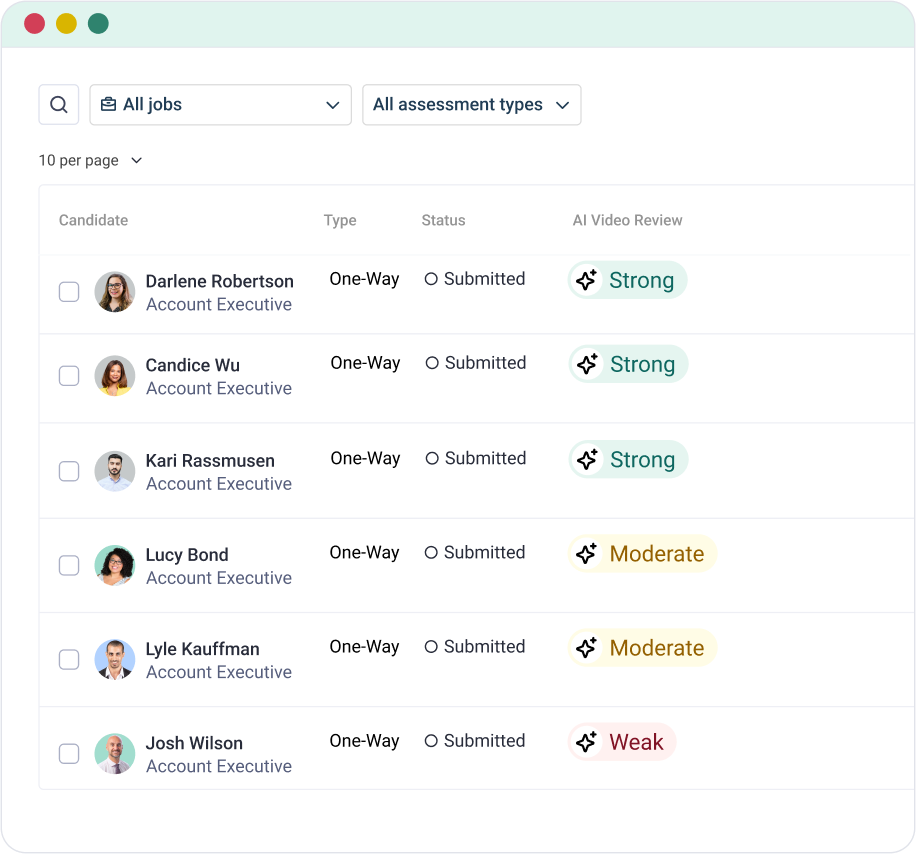Click Submitted status in Candice Wu's row
916x854 pixels.
click(476, 363)
